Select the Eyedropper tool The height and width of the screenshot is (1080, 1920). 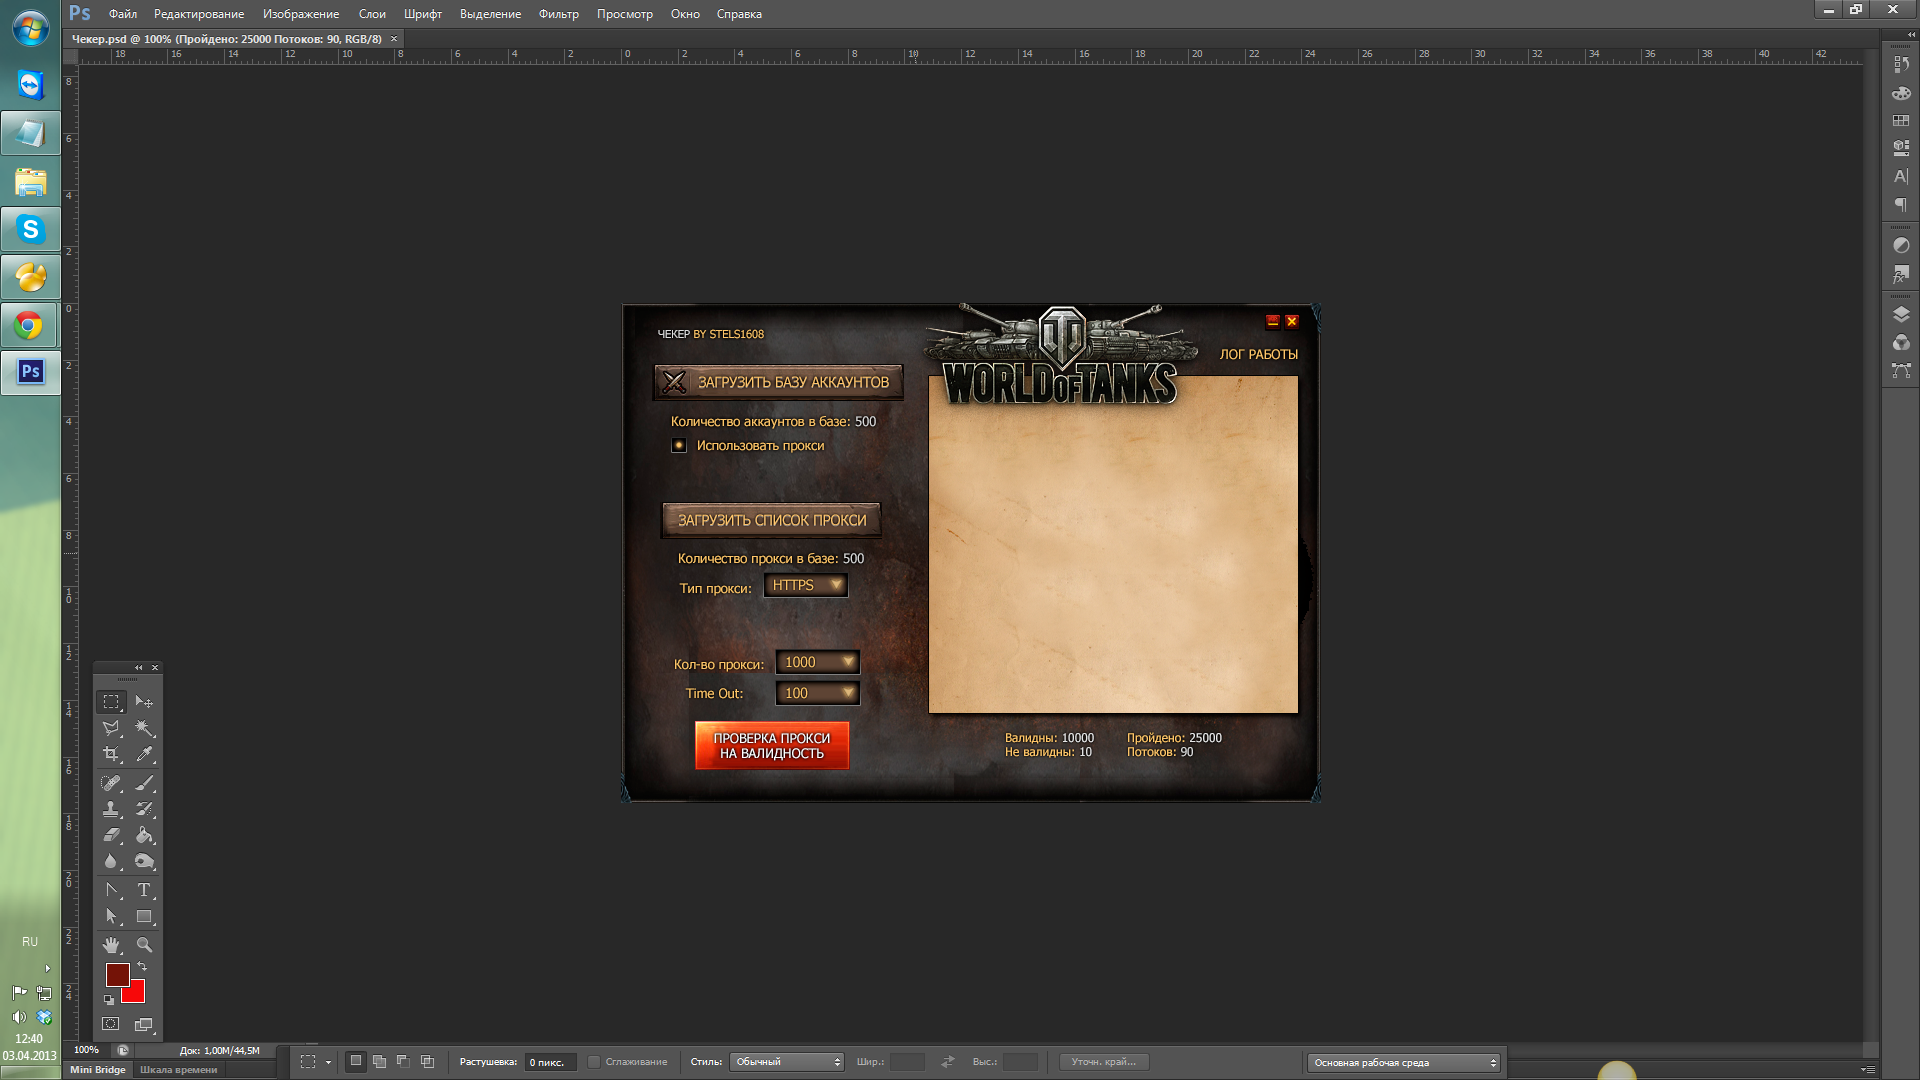(144, 754)
